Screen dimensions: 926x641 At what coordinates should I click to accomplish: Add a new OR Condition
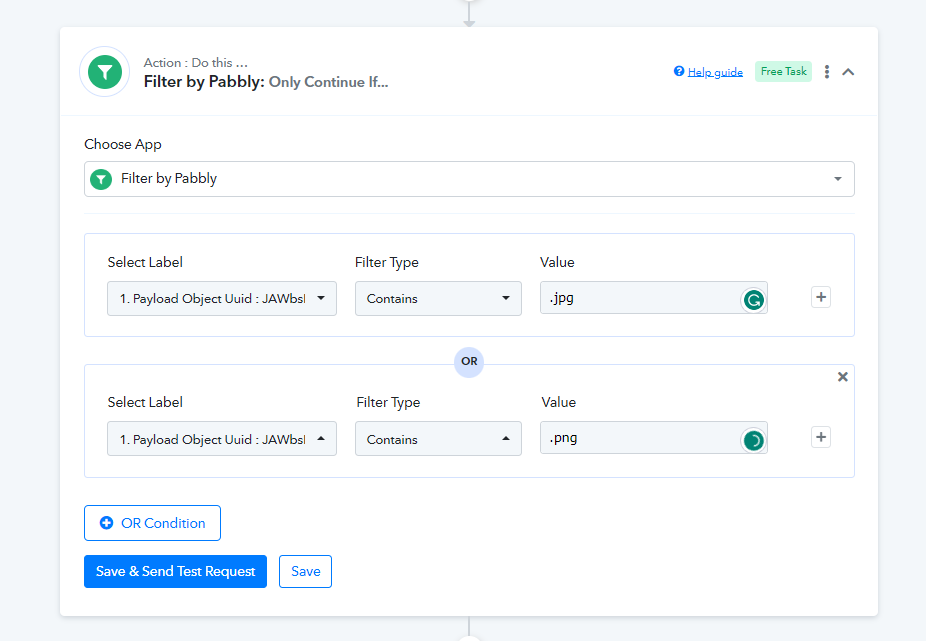point(152,523)
